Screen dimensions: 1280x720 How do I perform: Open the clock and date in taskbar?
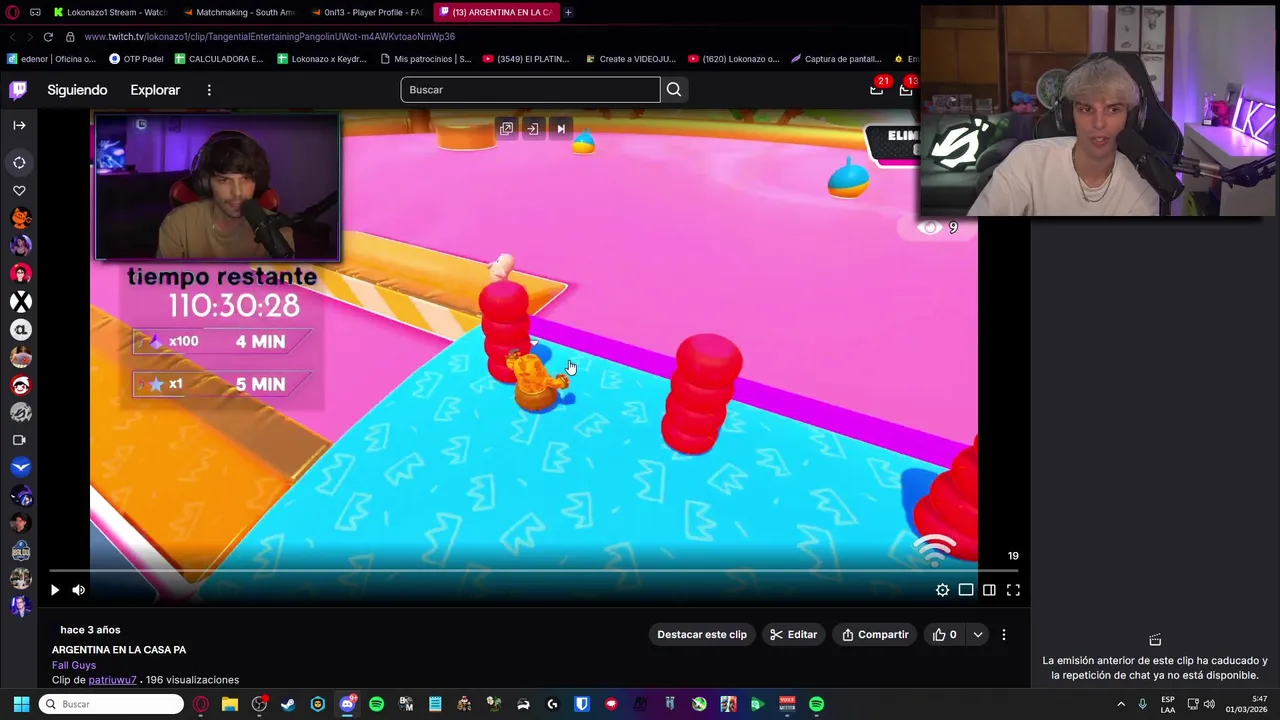coord(1246,704)
